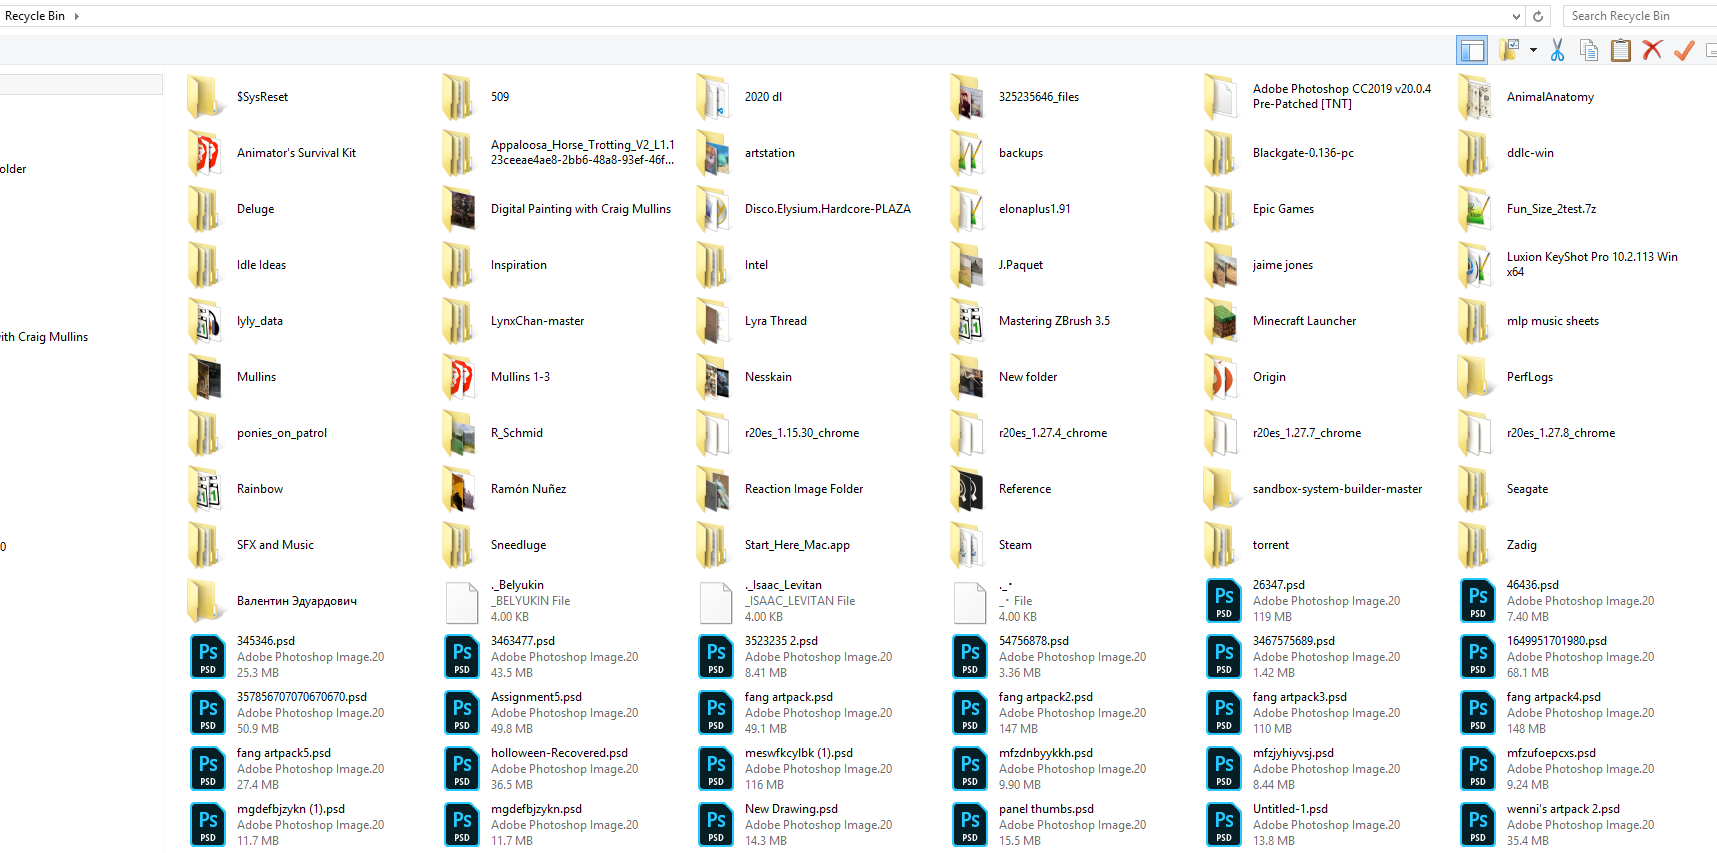Expand the folder options dropdown arrow

pyautogui.click(x=1533, y=50)
